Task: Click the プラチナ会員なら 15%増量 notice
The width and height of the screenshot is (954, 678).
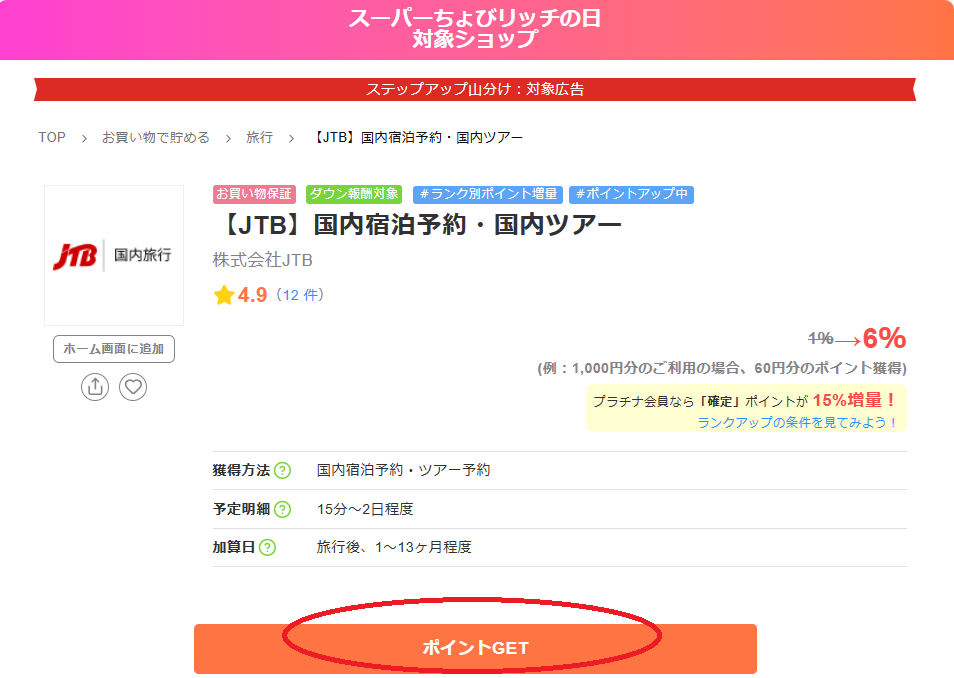Action: pyautogui.click(x=746, y=408)
